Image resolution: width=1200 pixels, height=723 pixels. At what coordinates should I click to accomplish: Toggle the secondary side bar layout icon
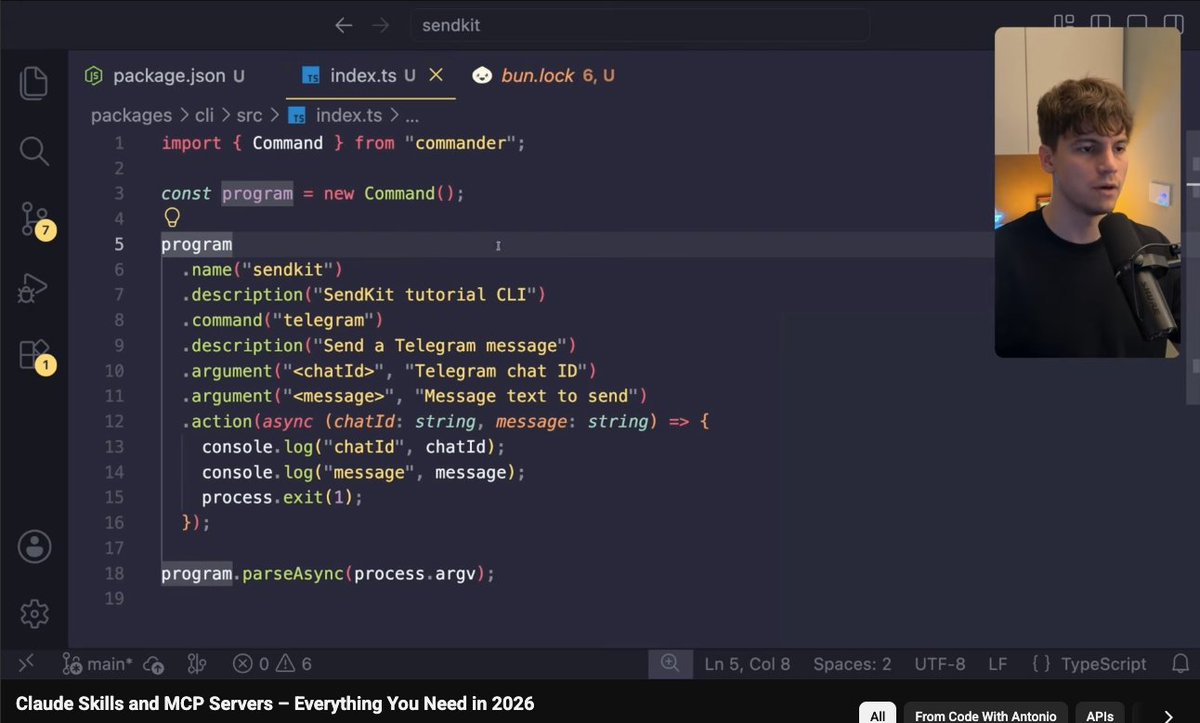pos(1175,24)
